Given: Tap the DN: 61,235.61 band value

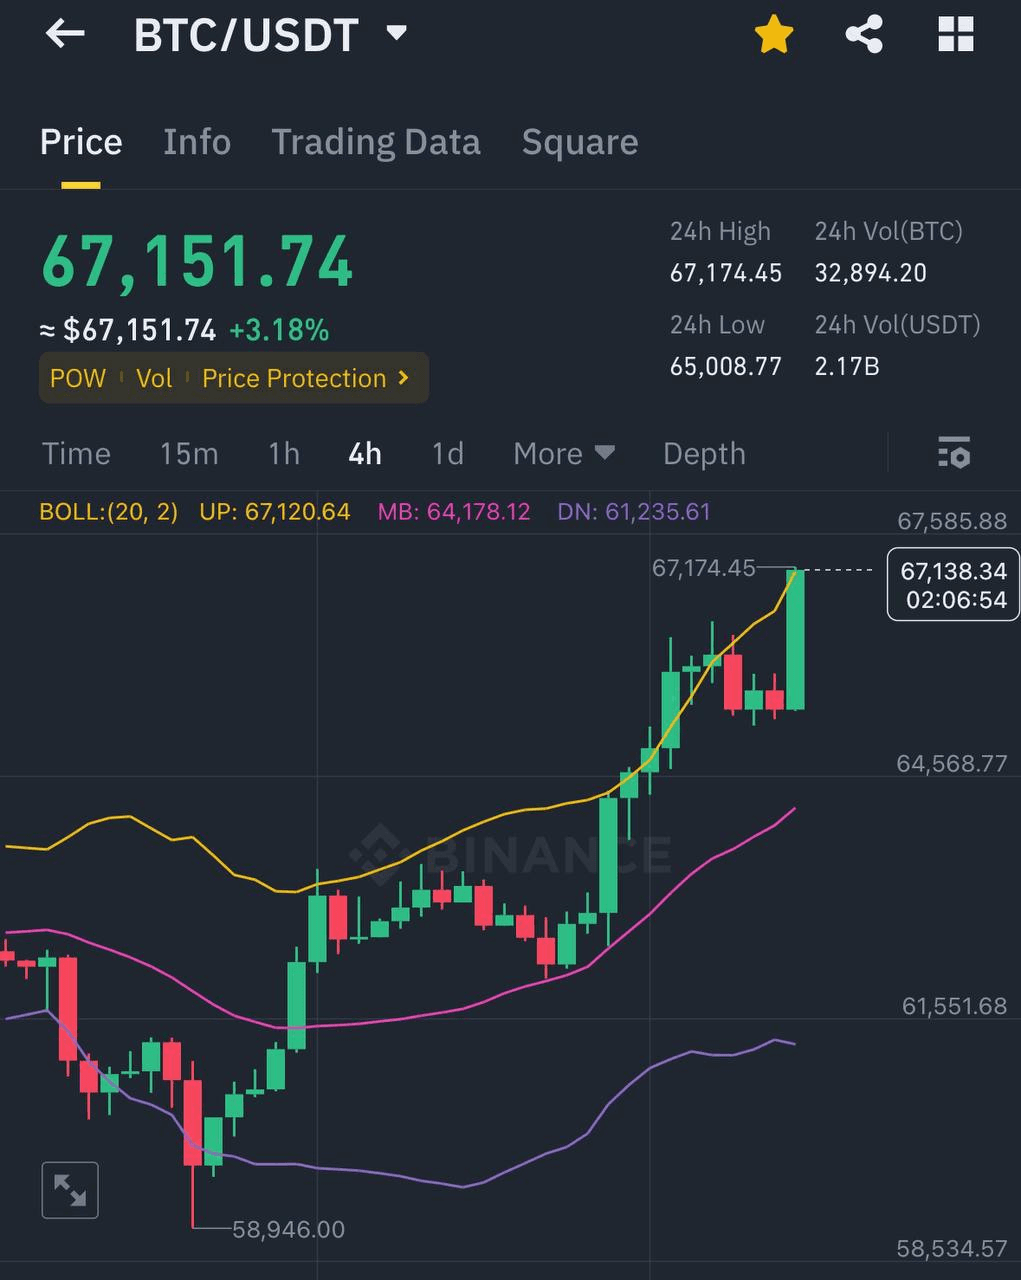Looking at the screenshot, I should coord(634,512).
